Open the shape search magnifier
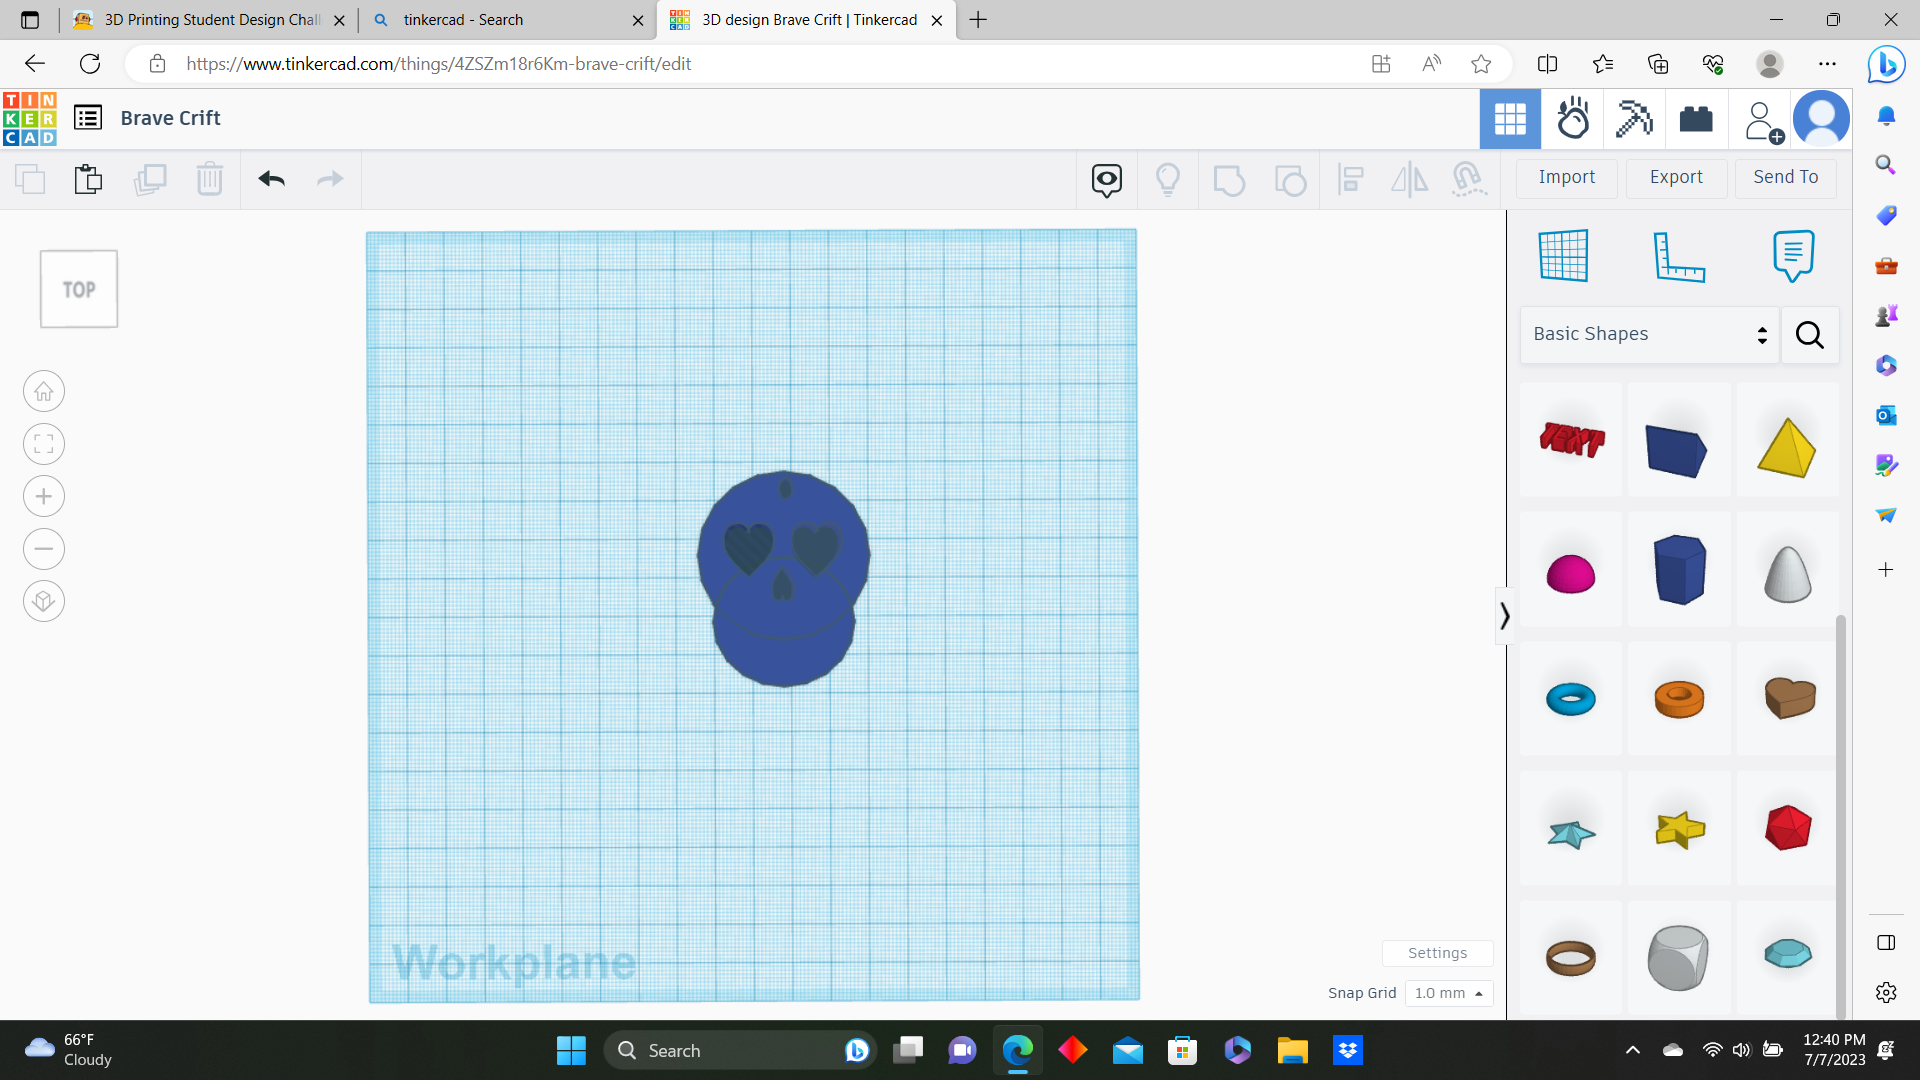Image resolution: width=1920 pixels, height=1080 pixels. tap(1810, 335)
